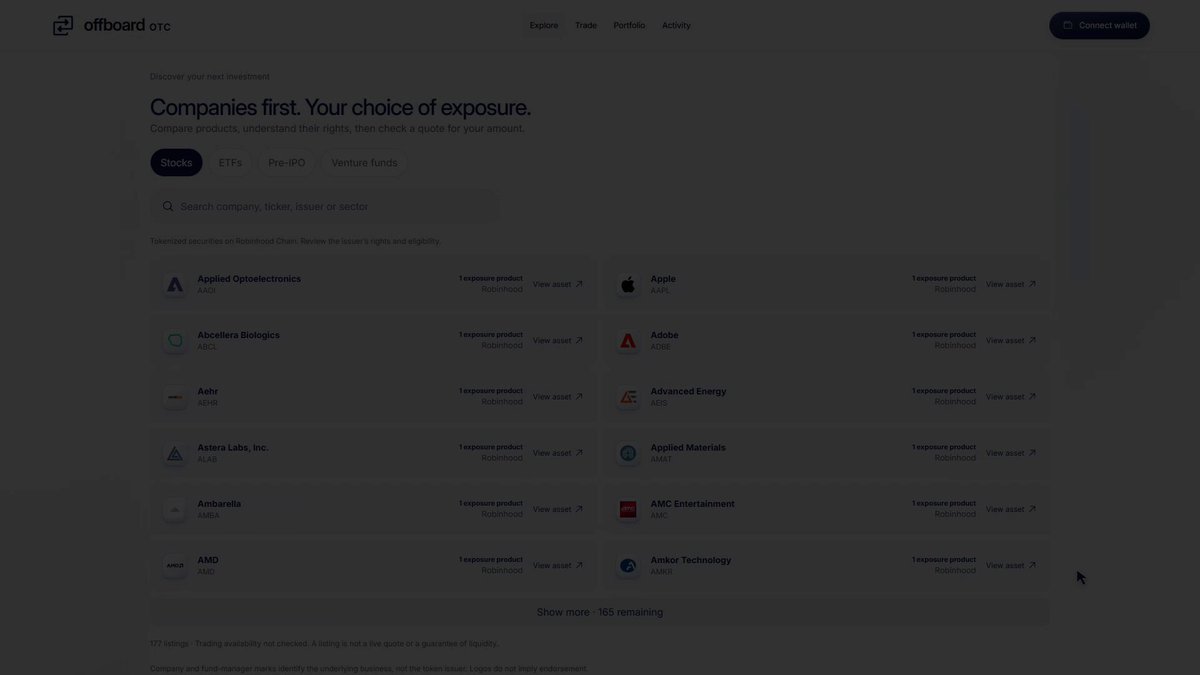Go to the Portfolio page
This screenshot has height=675, width=1200.
pos(629,25)
